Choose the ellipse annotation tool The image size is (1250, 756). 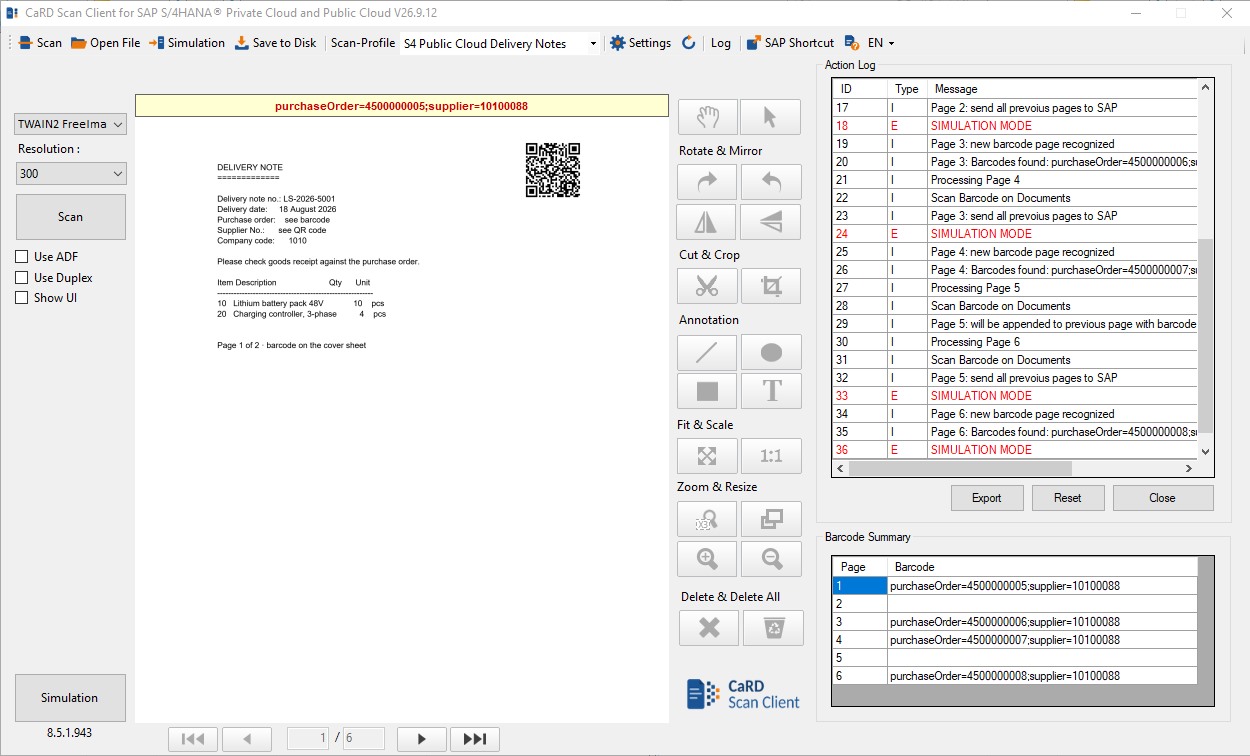pyautogui.click(x=770, y=352)
